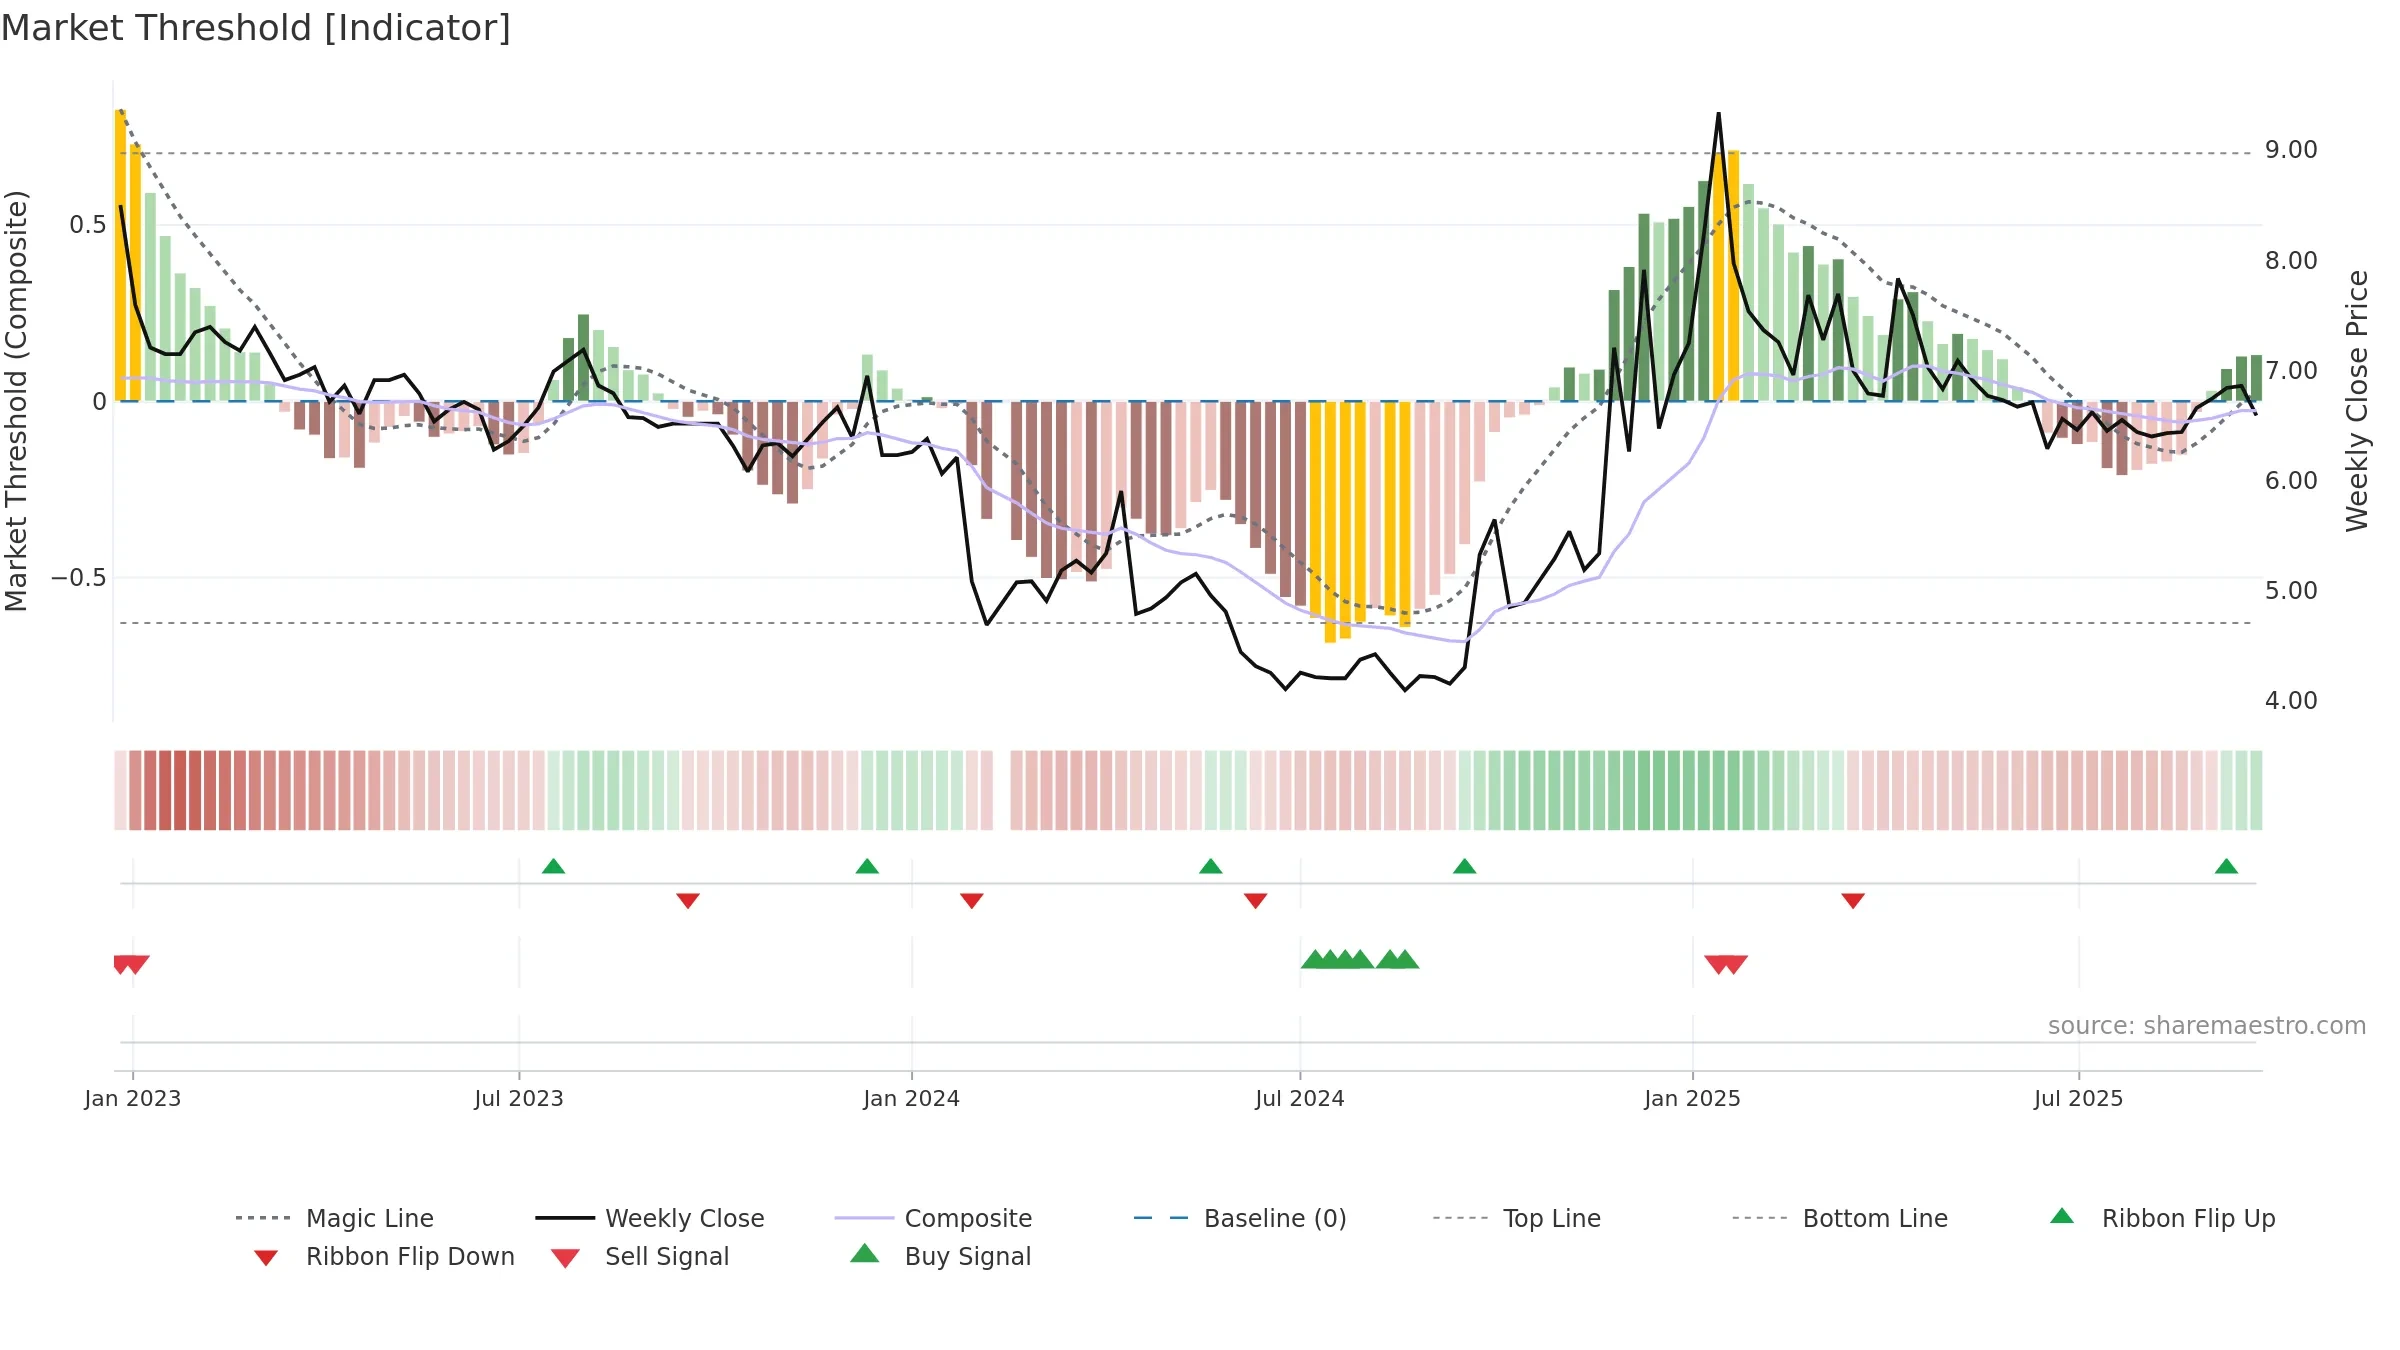Image resolution: width=2400 pixels, height=1350 pixels.
Task: Click the ribbon flip up marker around Sep 2024
Action: (x=1464, y=866)
